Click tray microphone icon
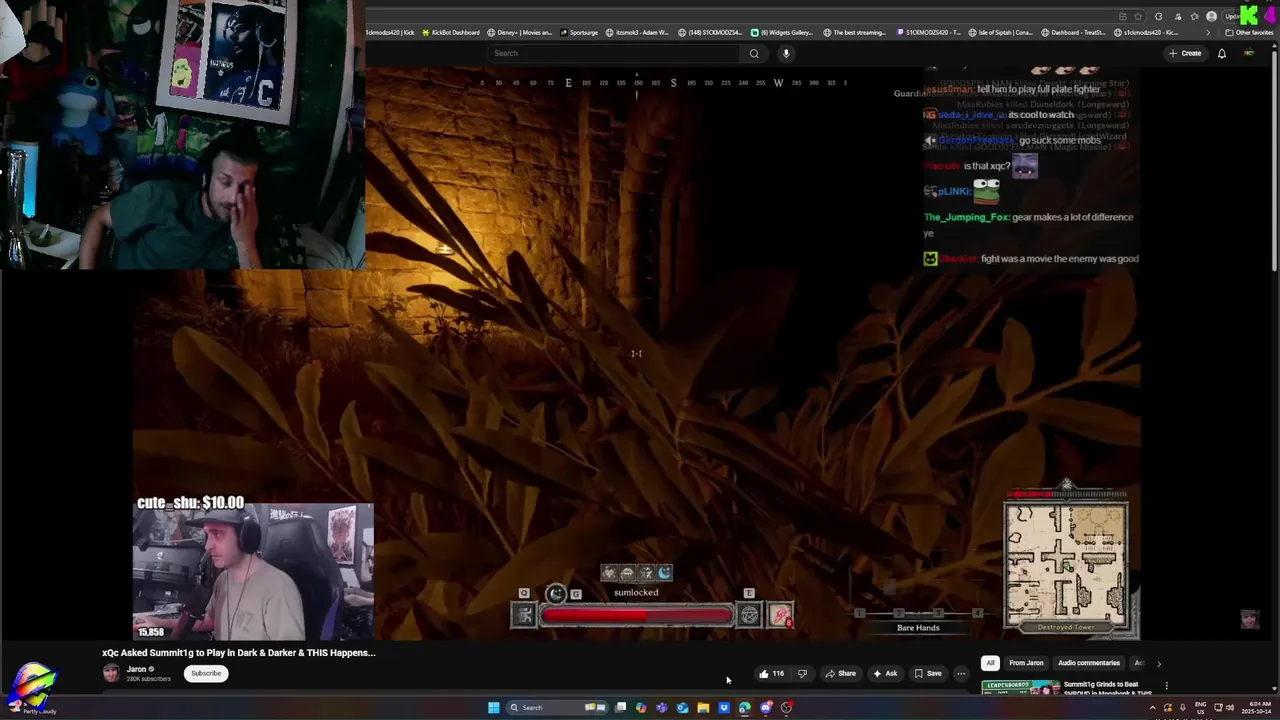The height and width of the screenshot is (720, 1280). coord(1182,708)
